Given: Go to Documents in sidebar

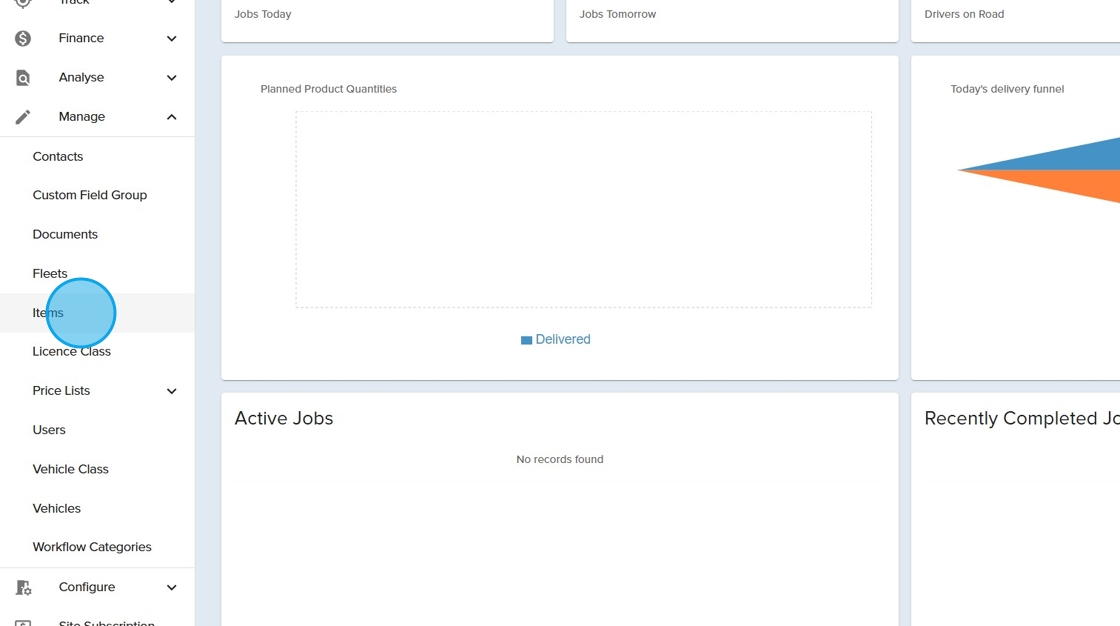Looking at the screenshot, I should (x=65, y=234).
